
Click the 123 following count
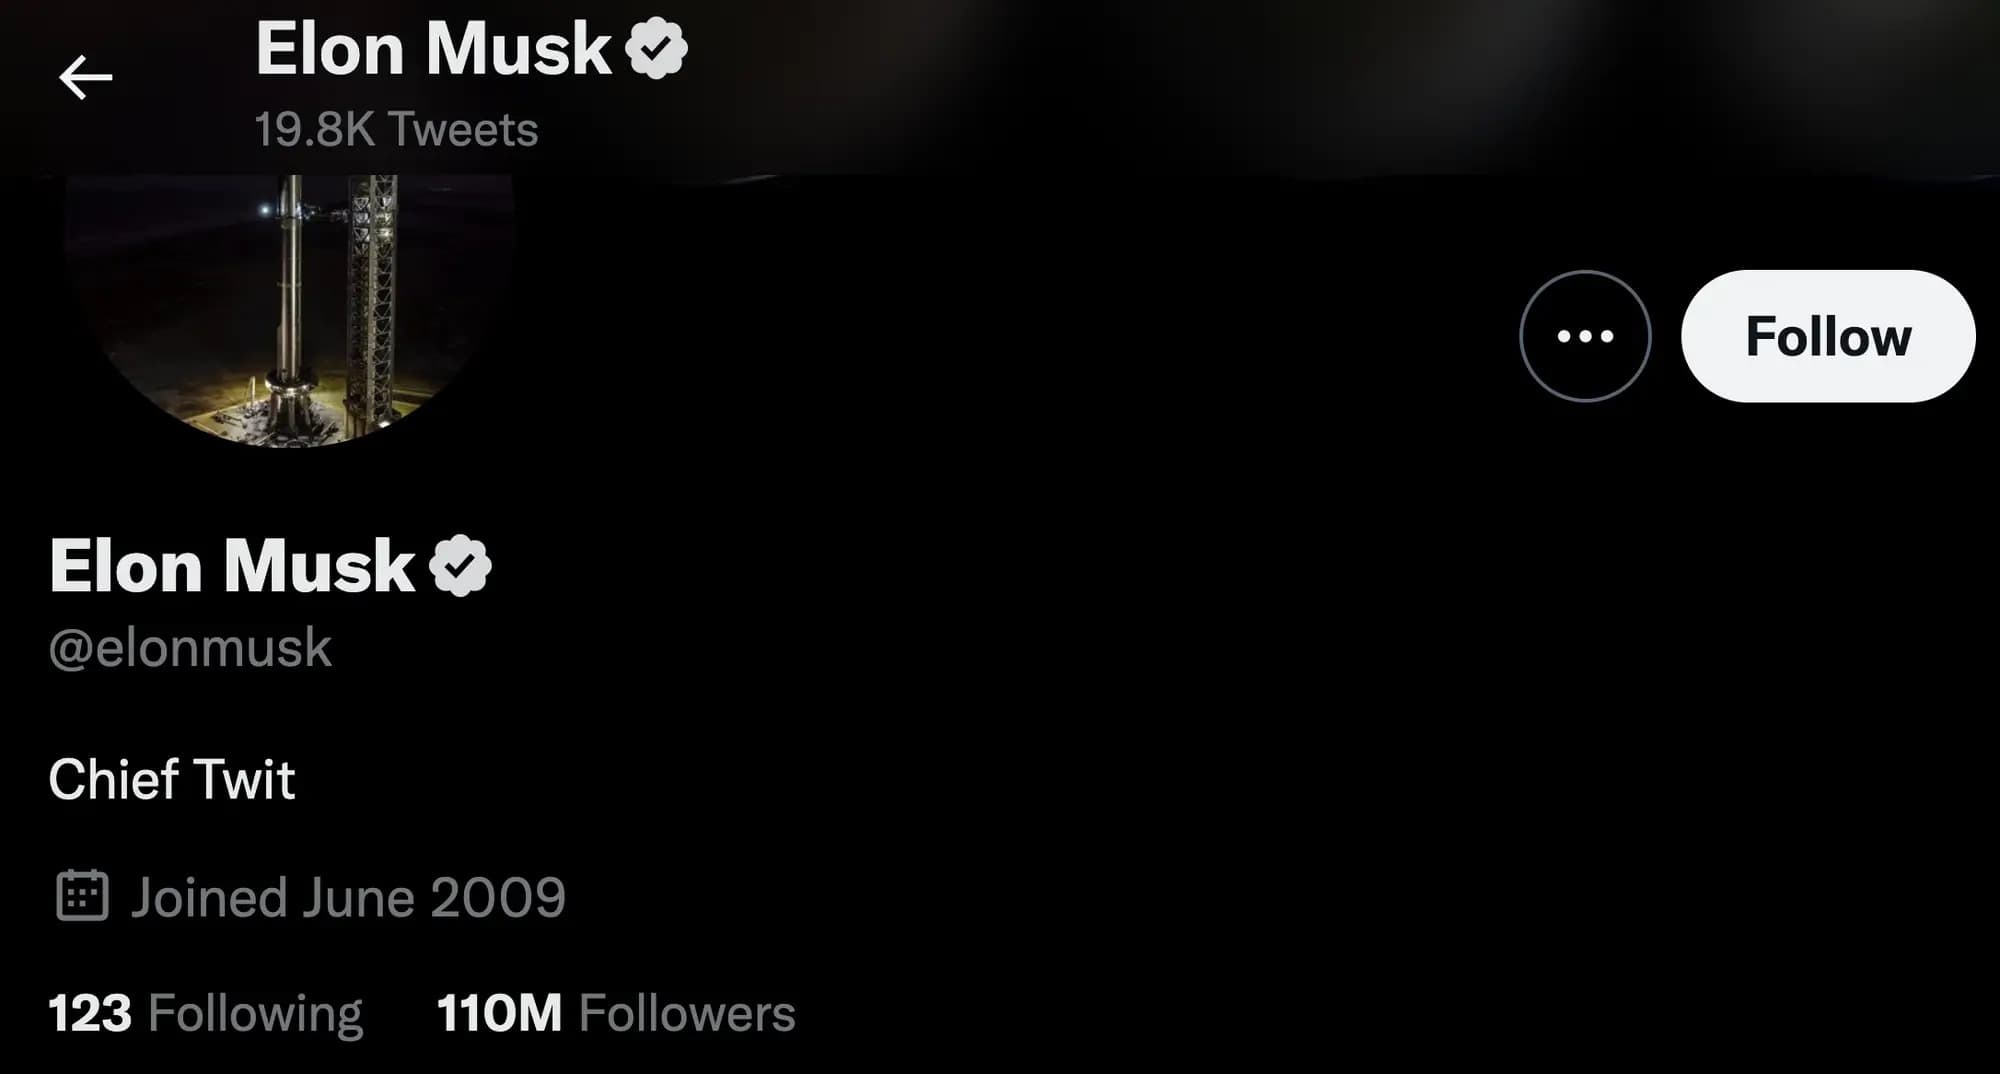[90, 1013]
